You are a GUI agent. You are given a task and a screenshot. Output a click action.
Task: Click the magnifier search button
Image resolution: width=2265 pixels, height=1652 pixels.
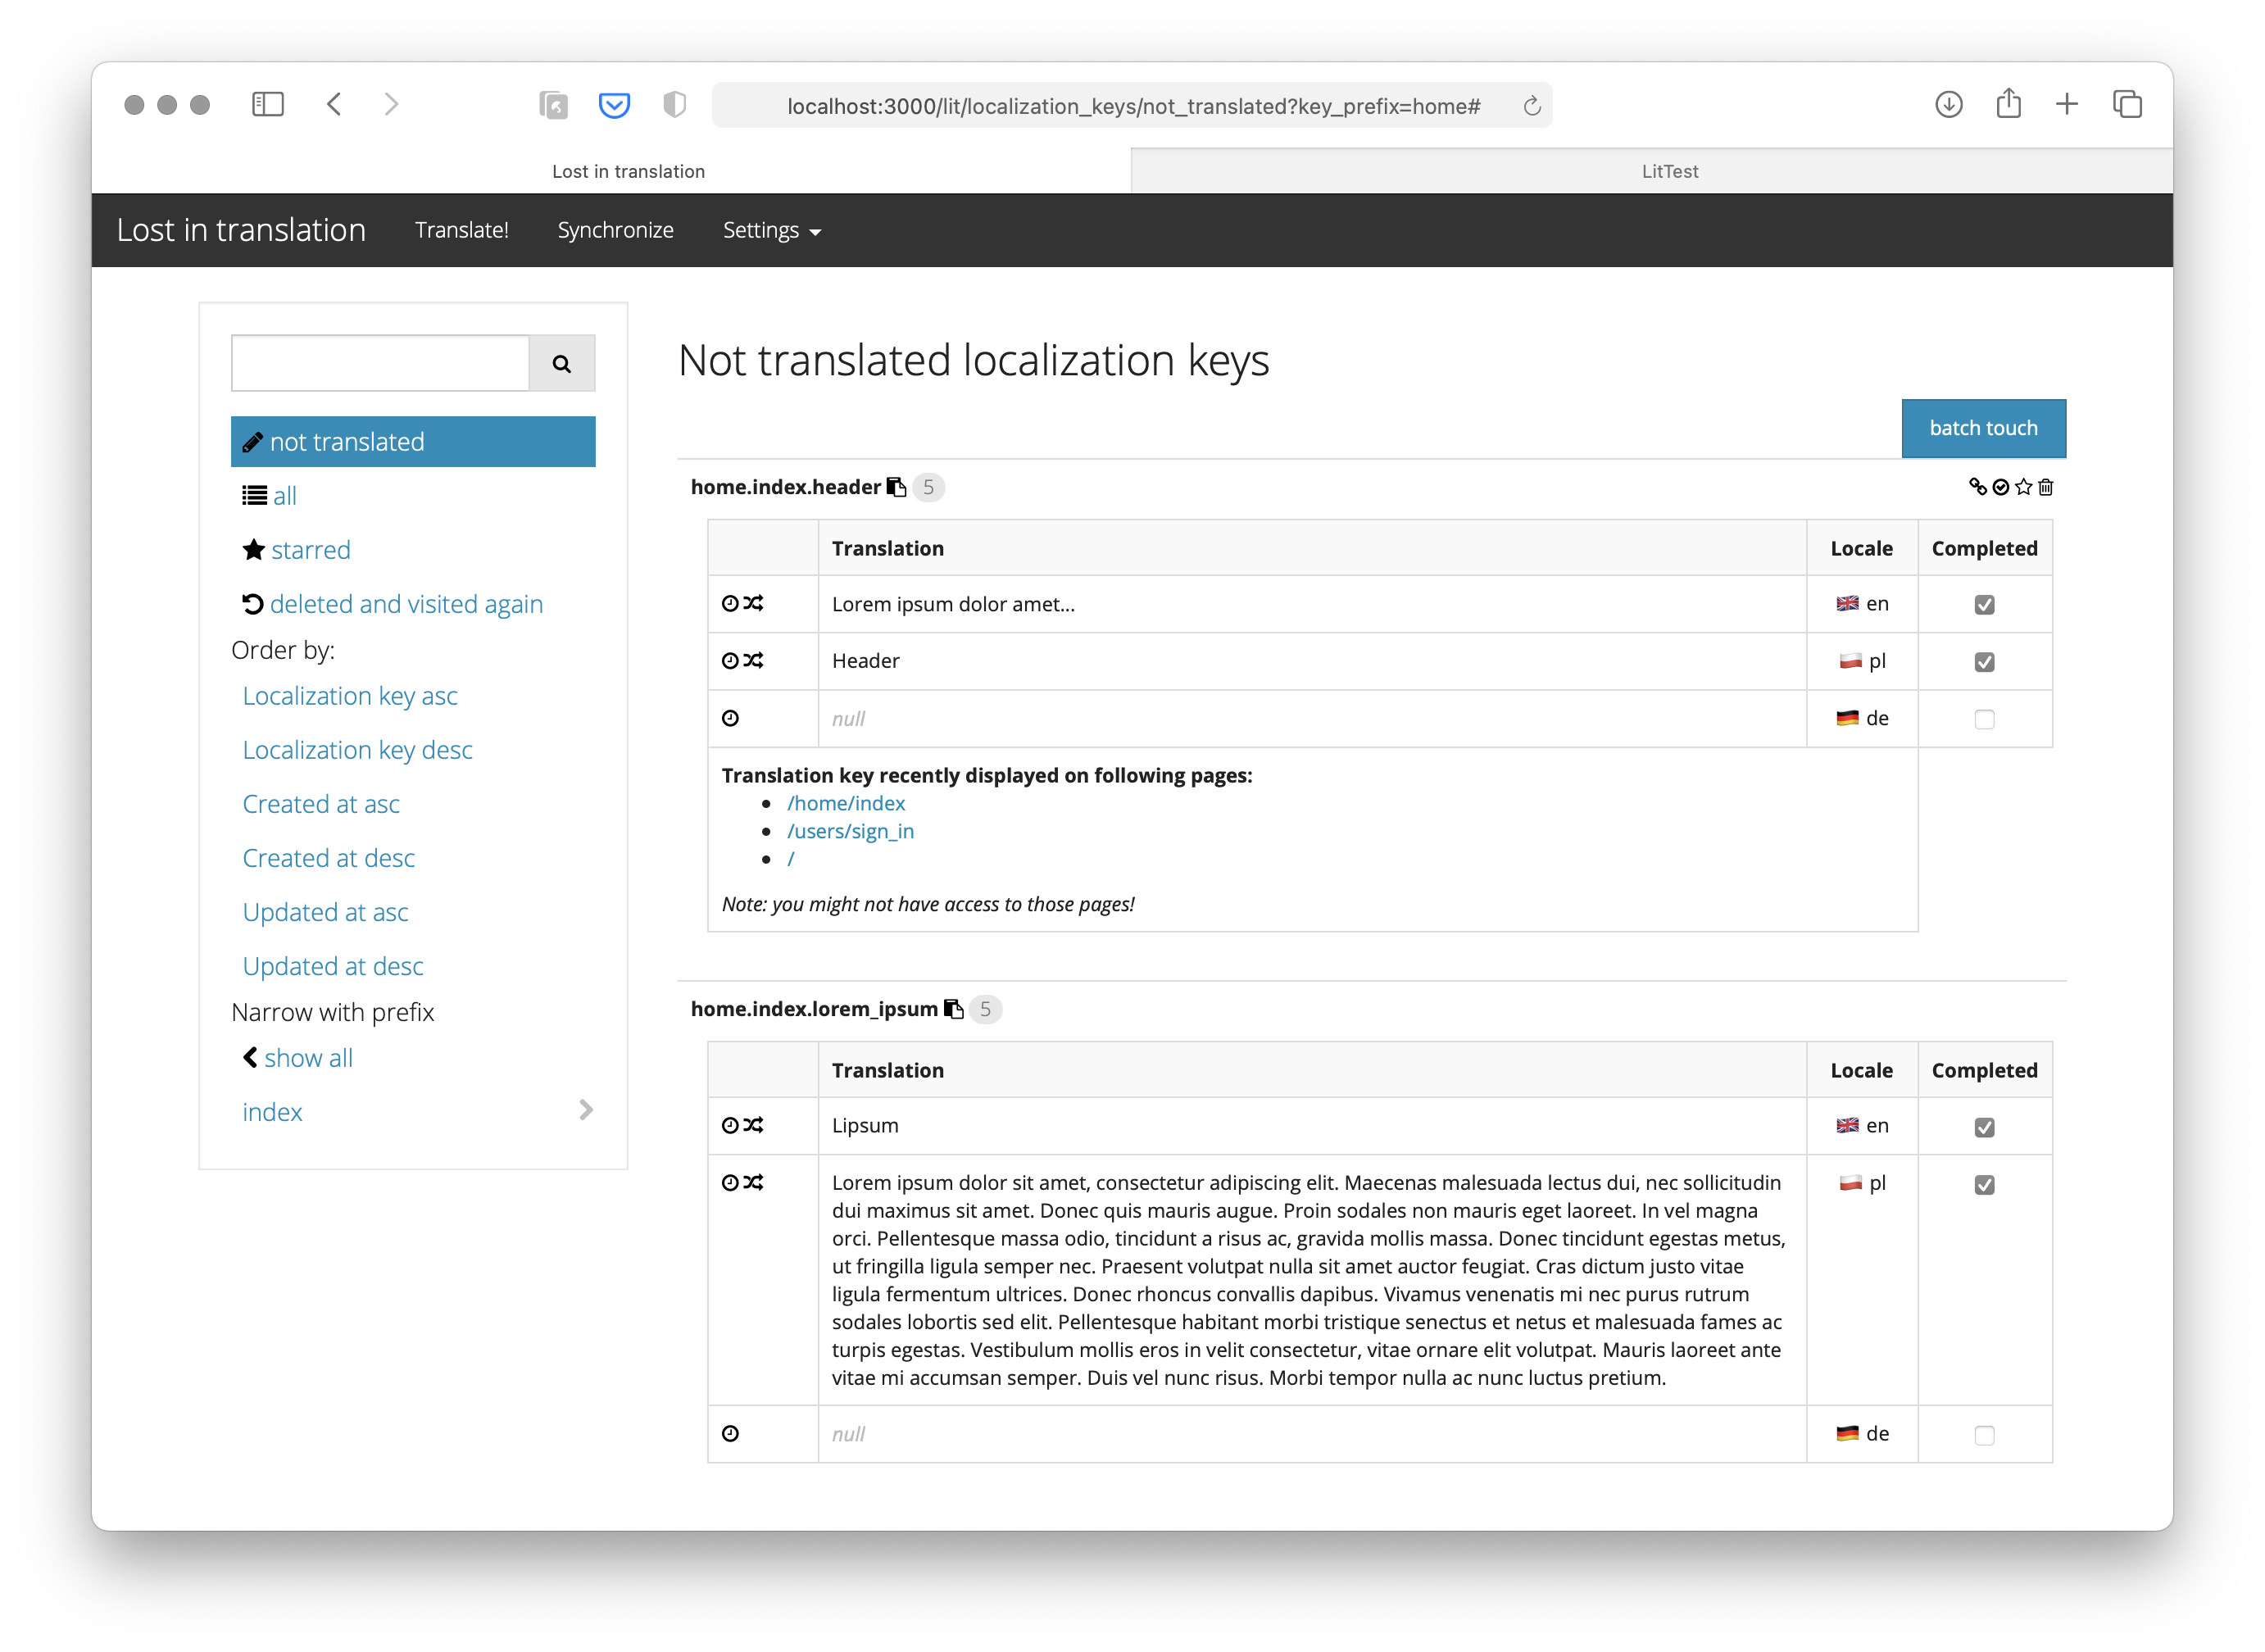pos(562,363)
